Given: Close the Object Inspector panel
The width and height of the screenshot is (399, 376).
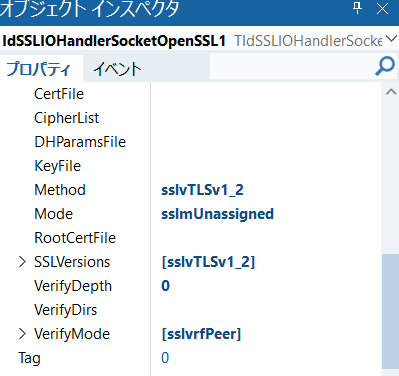Looking at the screenshot, I should pos(382,9).
